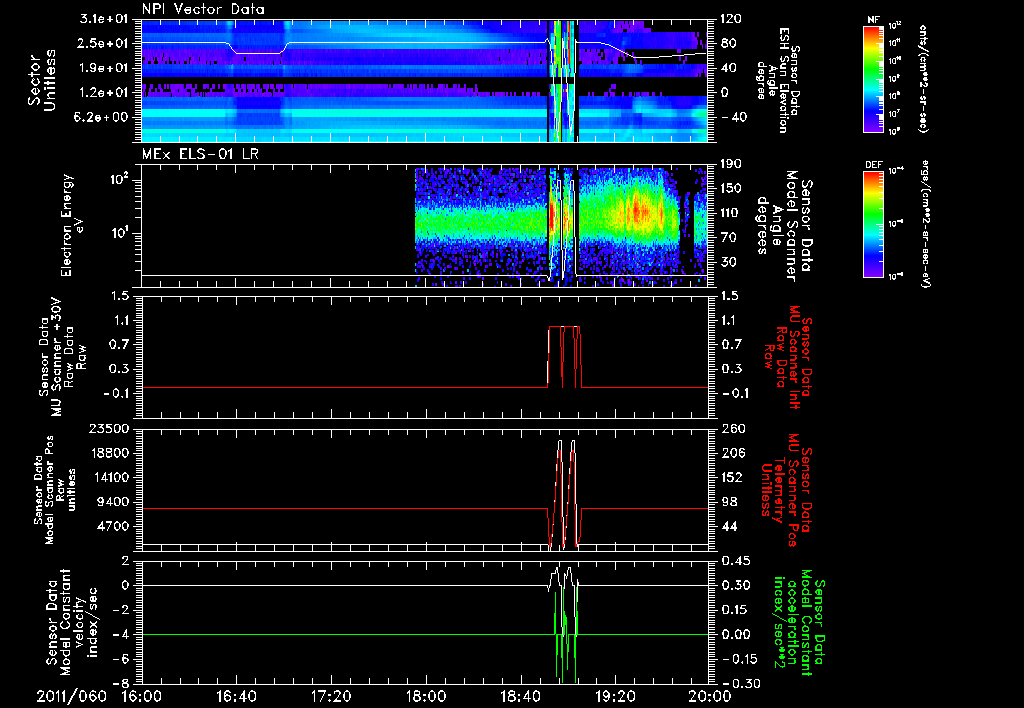Click the Sector Unitless axis title
Viewport: 1024px width, 708px height.
[42, 80]
